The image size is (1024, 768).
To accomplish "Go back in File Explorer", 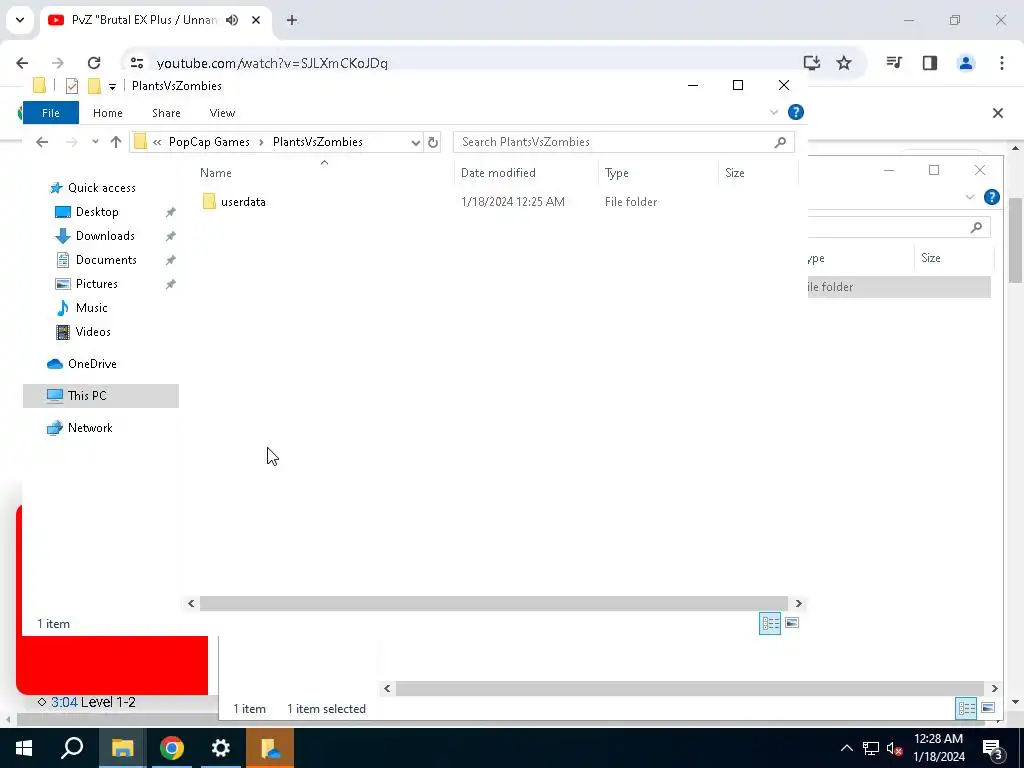I will pyautogui.click(x=42, y=142).
